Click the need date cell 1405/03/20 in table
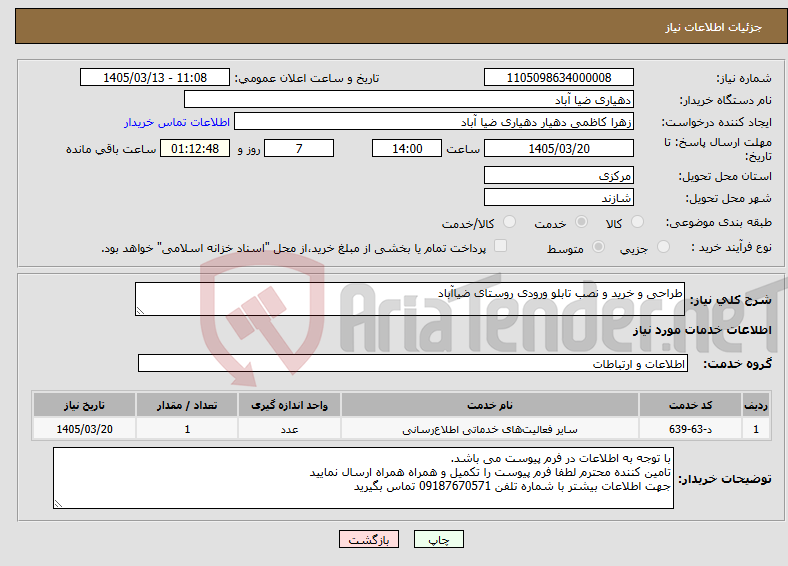Image resolution: width=788 pixels, height=566 pixels. (x=84, y=429)
